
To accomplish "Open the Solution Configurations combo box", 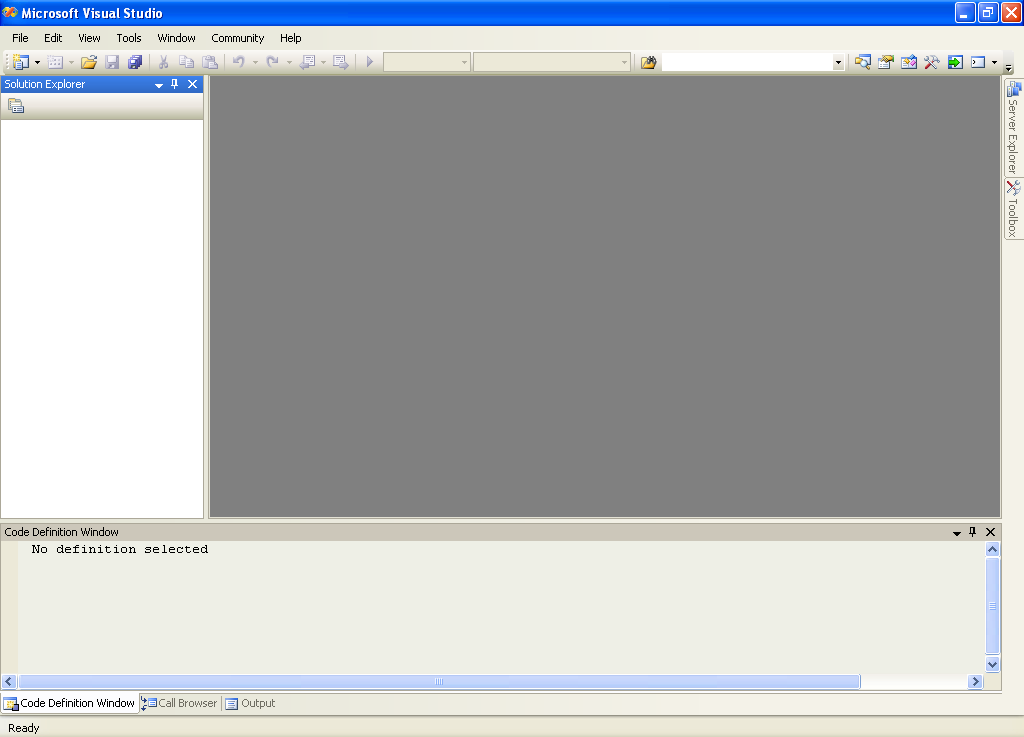I will [426, 62].
